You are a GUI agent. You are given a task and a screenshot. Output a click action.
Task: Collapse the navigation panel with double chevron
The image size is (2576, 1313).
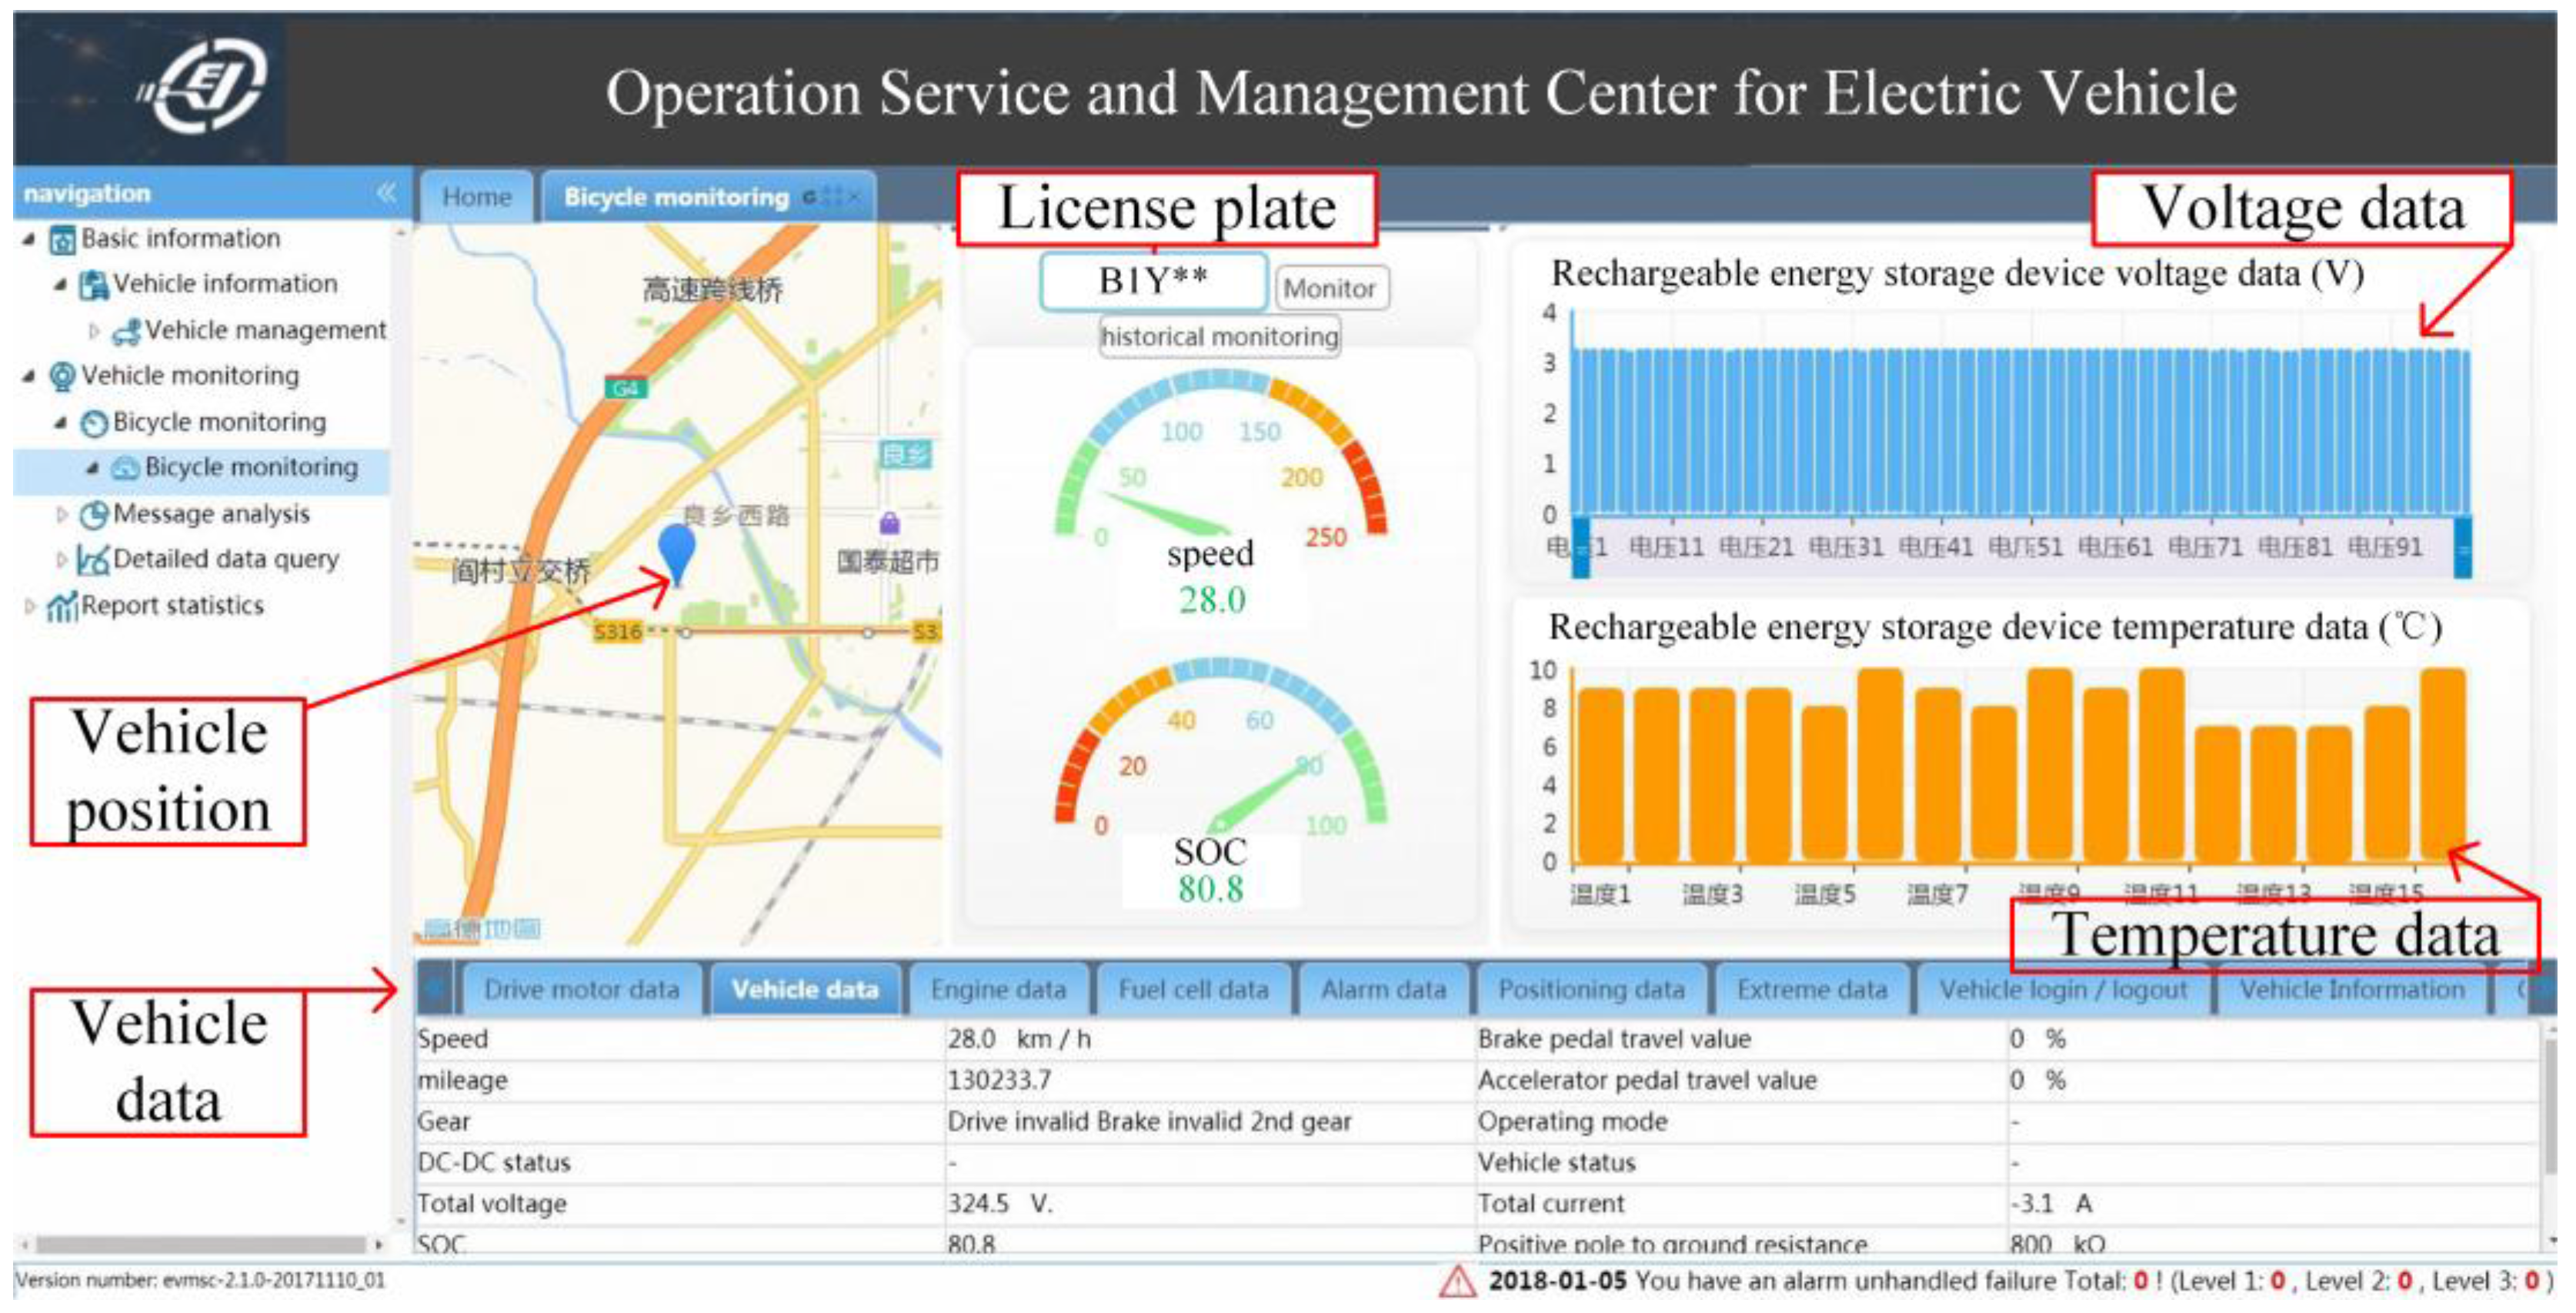click(x=386, y=193)
